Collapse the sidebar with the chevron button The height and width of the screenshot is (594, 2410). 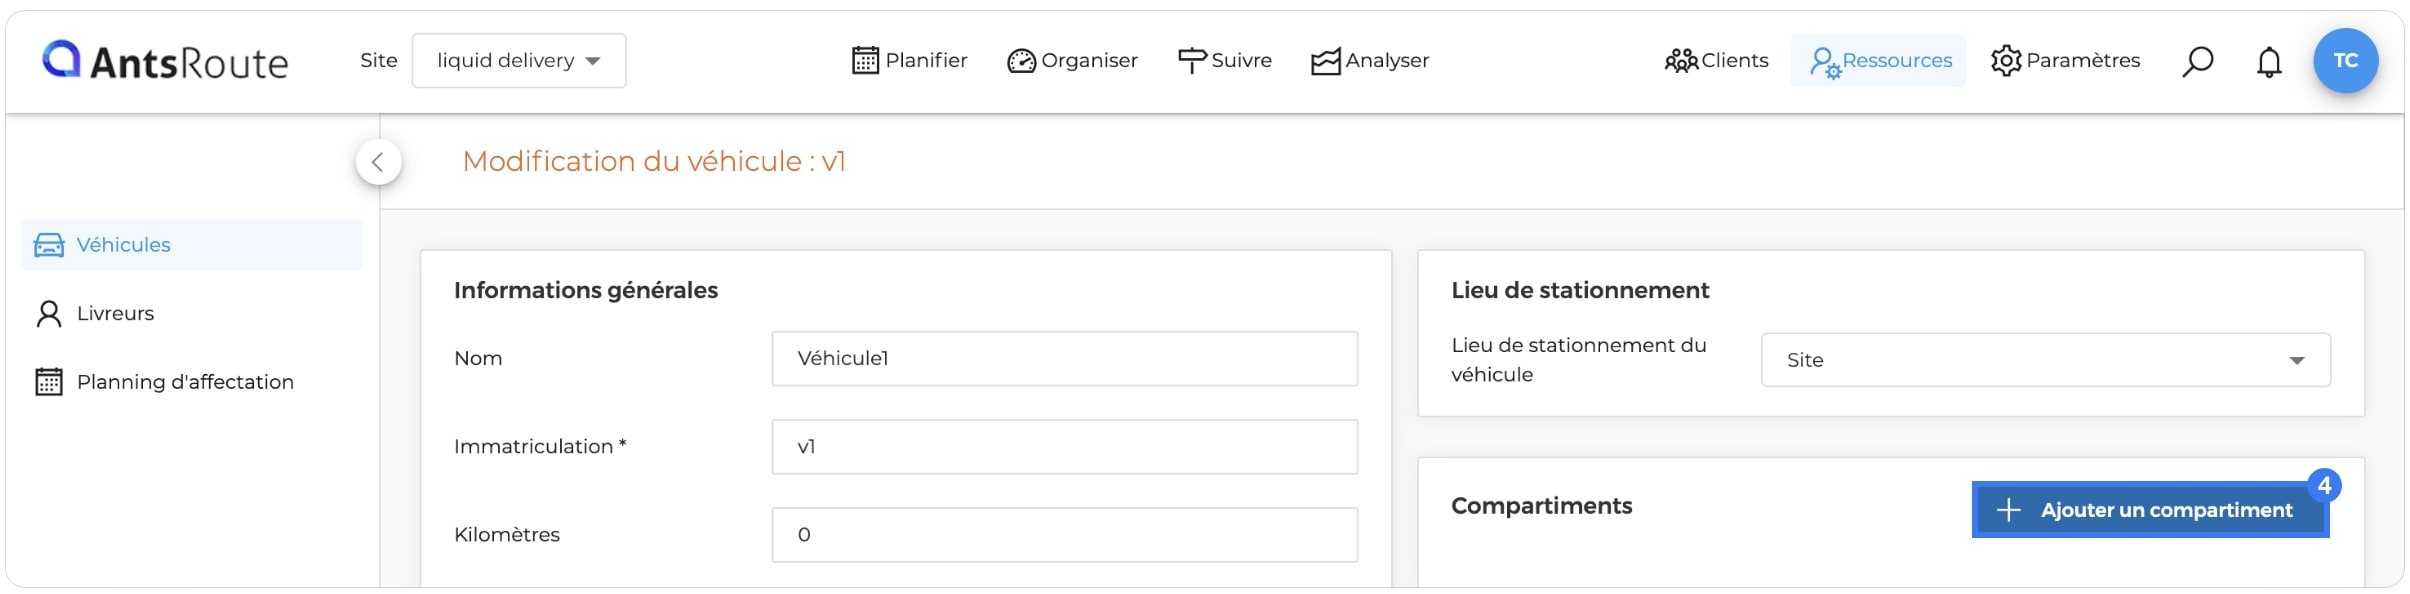[x=378, y=162]
